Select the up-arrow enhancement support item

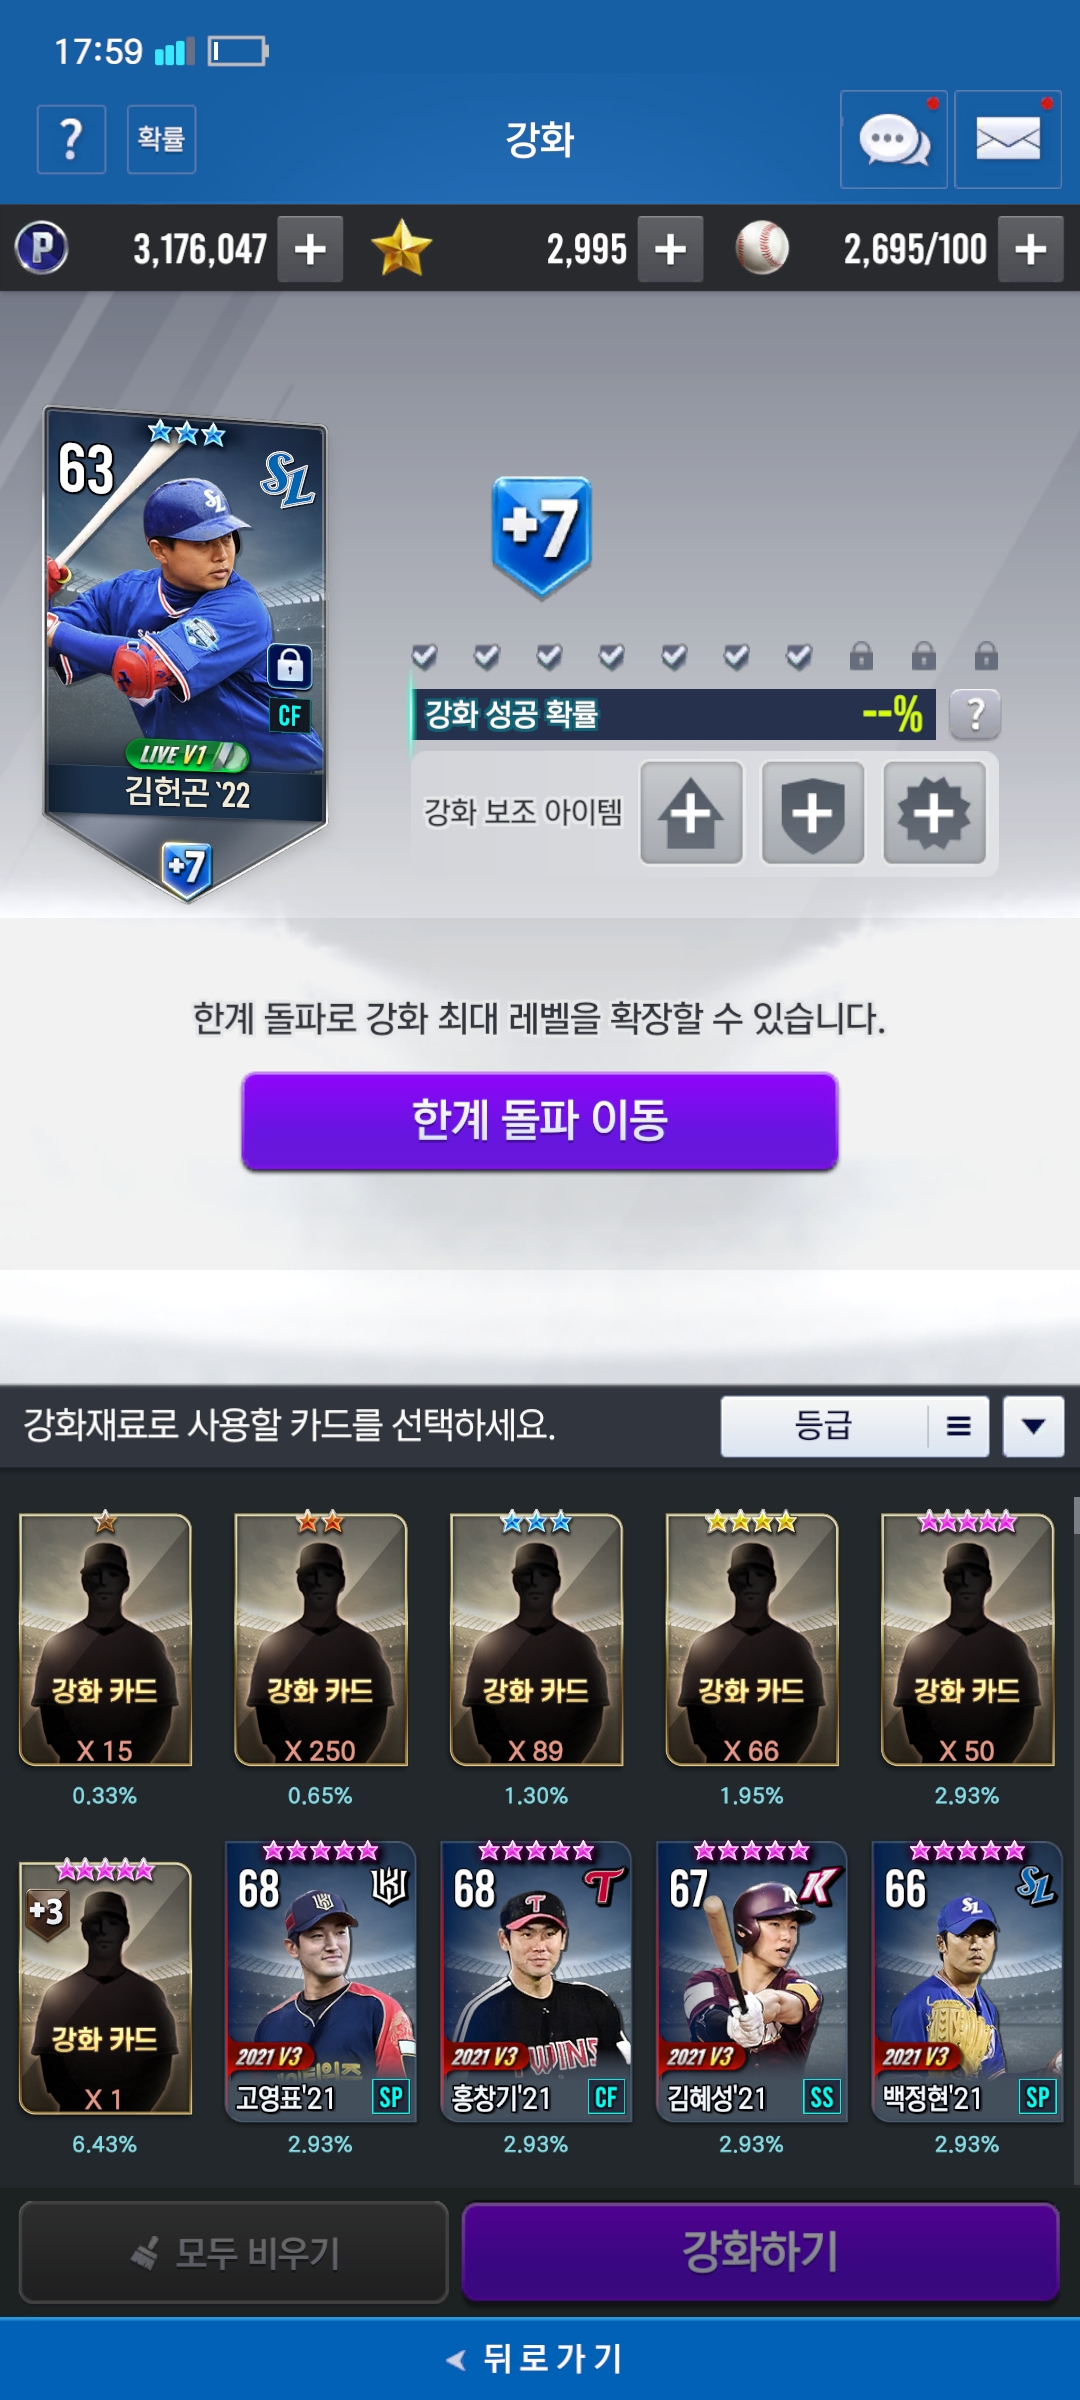pos(691,812)
